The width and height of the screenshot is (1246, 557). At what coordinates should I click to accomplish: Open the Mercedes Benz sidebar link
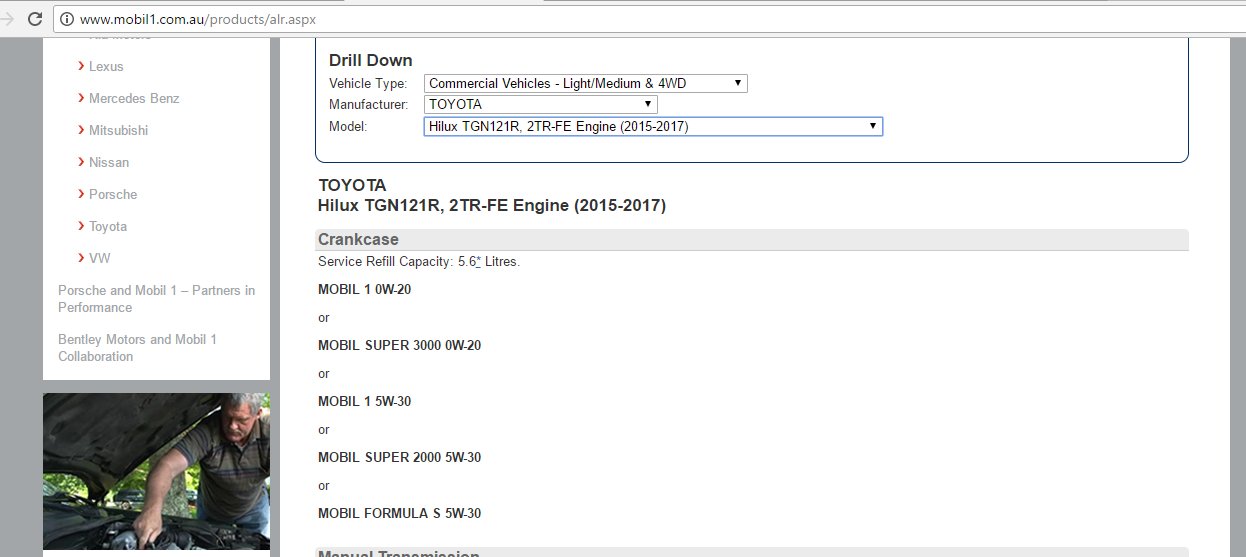134,98
